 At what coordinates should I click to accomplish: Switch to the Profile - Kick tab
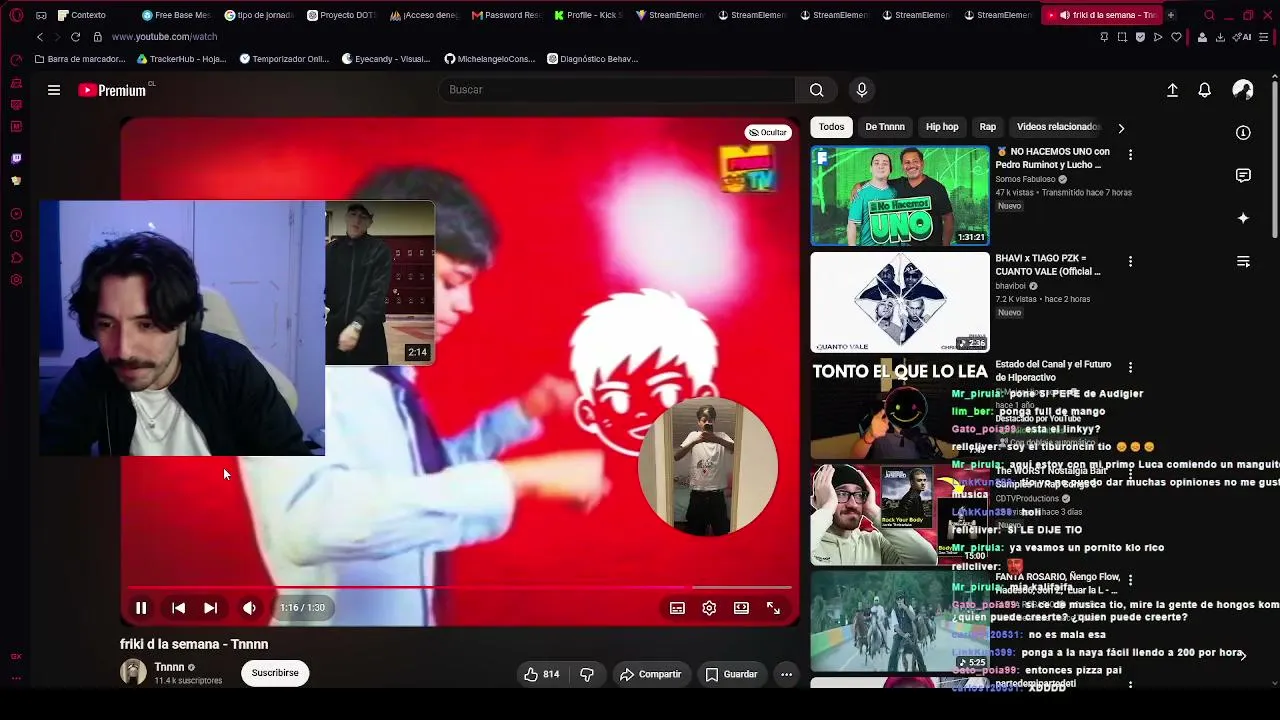coord(589,15)
